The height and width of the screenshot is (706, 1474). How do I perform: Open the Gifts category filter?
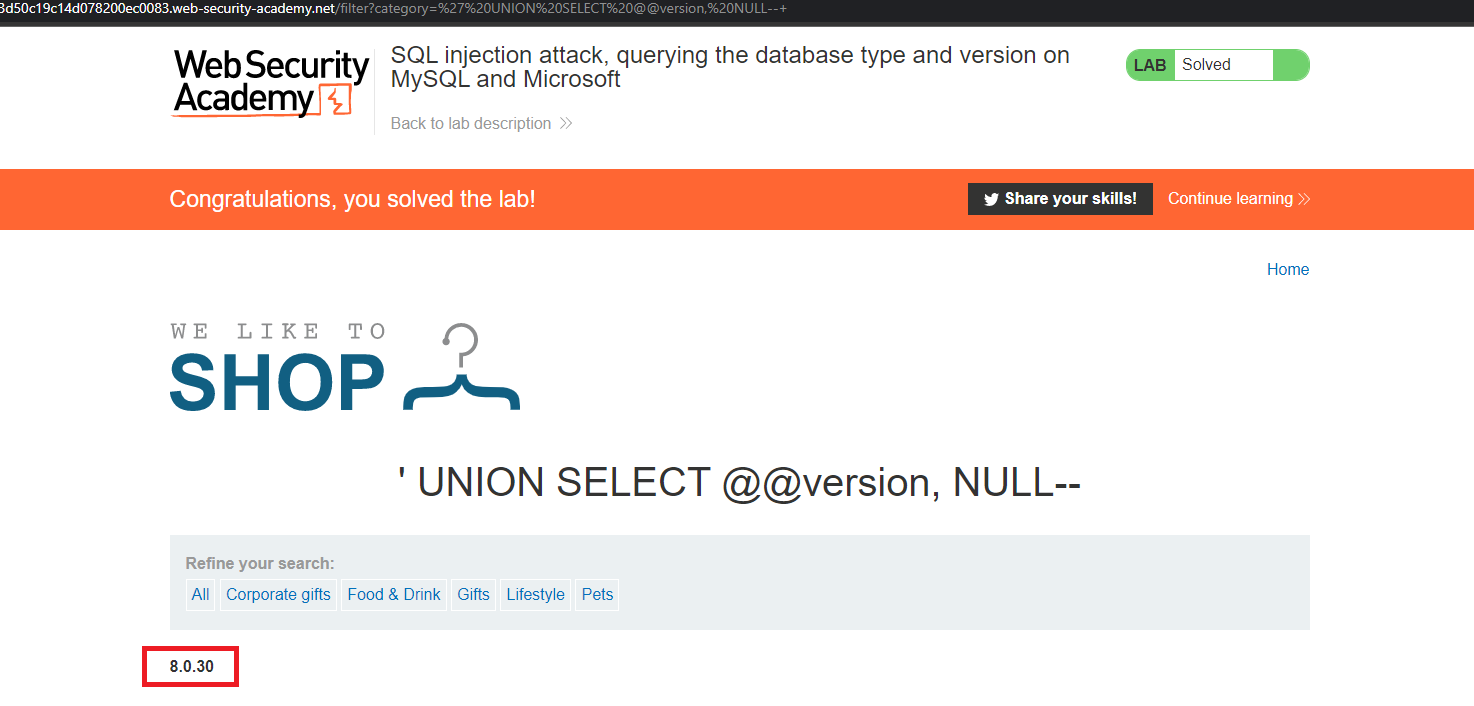point(473,595)
